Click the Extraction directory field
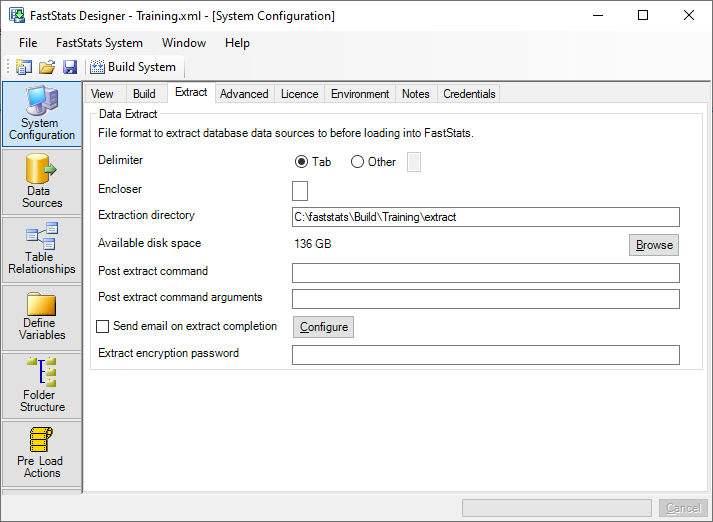The width and height of the screenshot is (713, 522). 486,217
